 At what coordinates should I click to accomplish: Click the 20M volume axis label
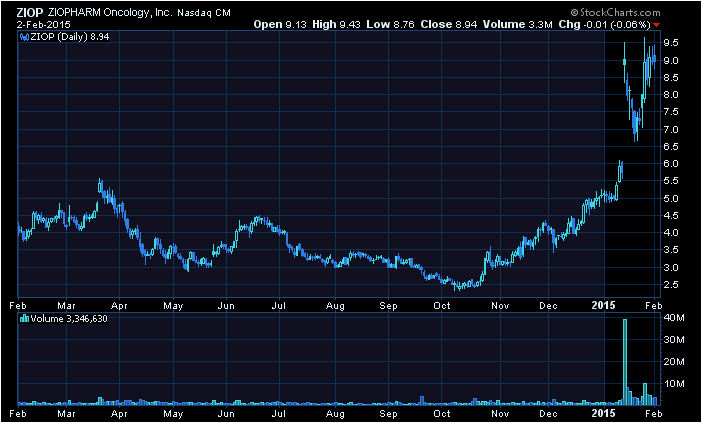674,362
